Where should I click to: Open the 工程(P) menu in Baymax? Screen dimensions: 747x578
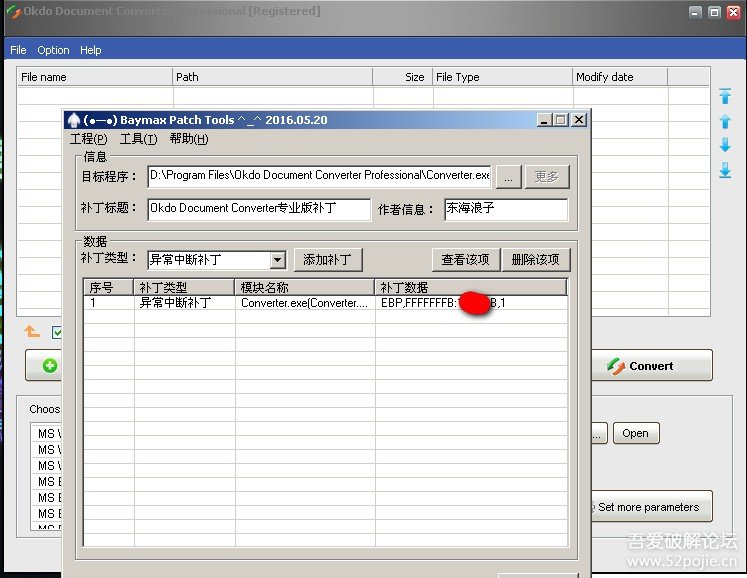[89, 139]
